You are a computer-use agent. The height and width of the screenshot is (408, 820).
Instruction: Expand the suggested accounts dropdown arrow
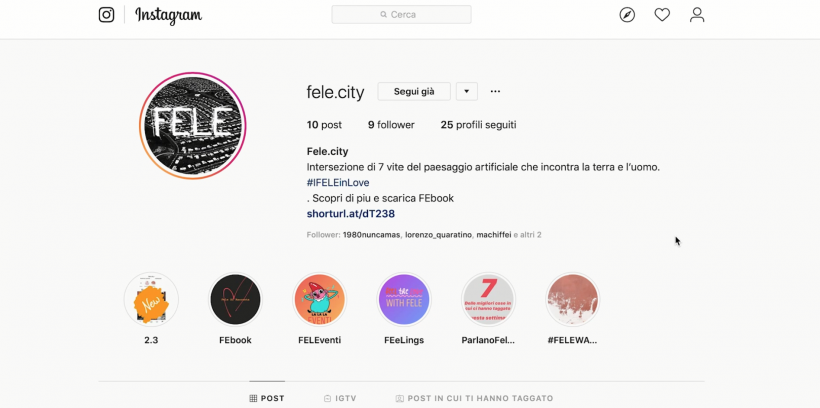point(466,92)
